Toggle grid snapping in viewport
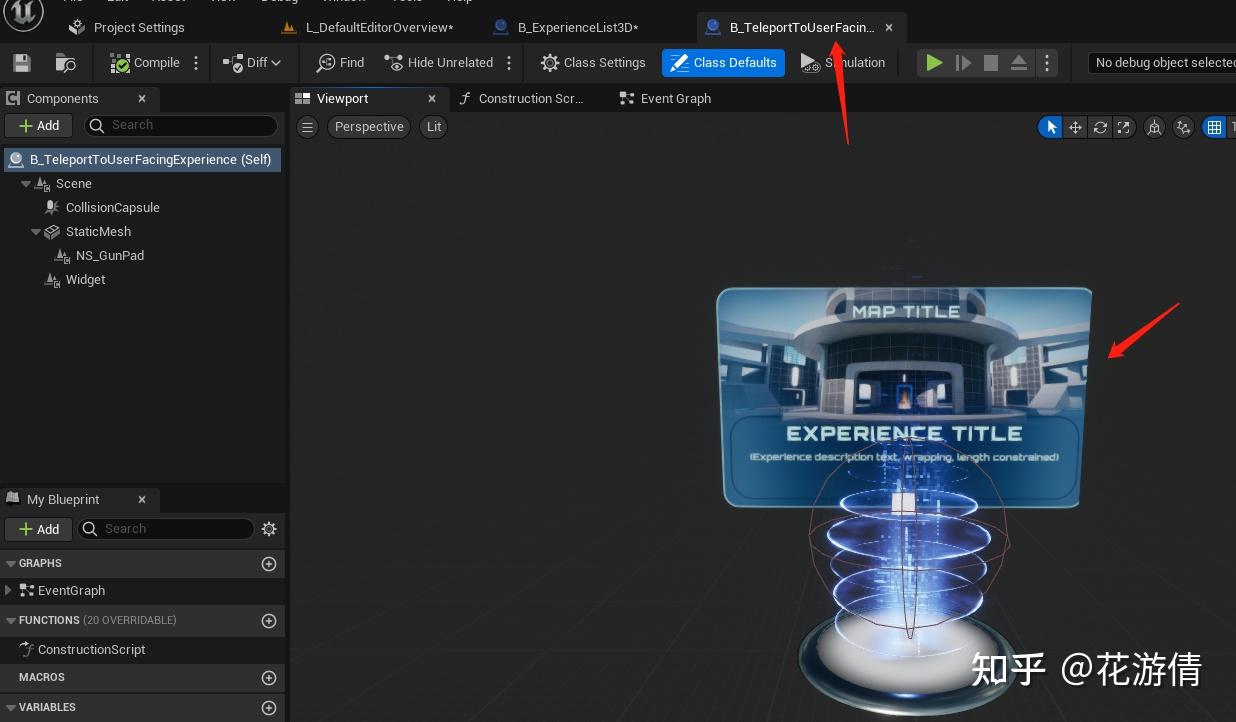This screenshot has width=1236, height=722. (x=1215, y=127)
